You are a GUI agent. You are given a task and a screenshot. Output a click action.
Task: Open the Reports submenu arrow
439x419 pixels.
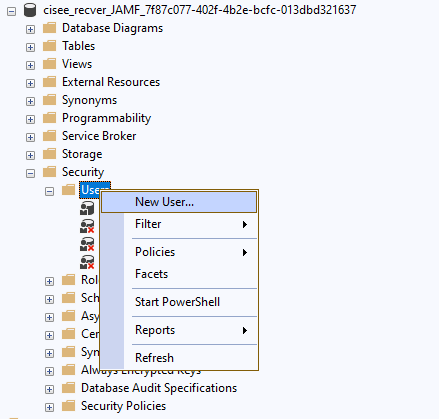(245, 330)
